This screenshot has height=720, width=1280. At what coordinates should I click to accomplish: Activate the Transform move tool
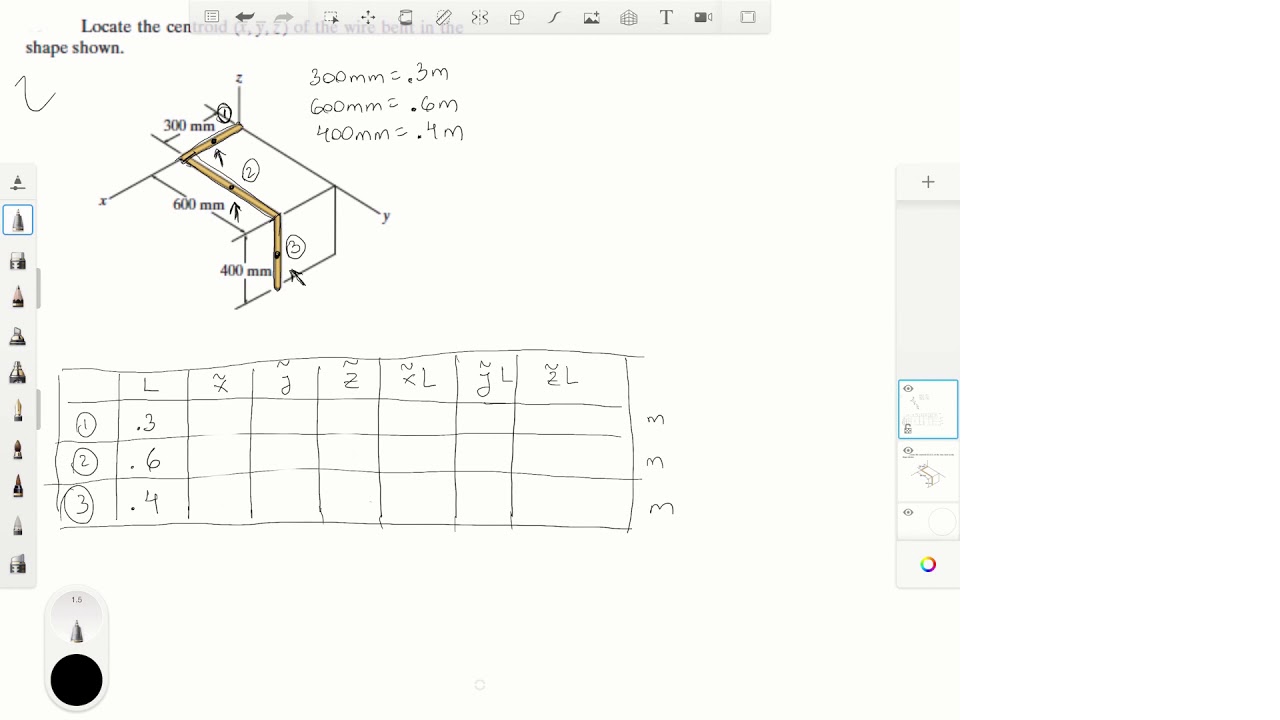tap(368, 17)
